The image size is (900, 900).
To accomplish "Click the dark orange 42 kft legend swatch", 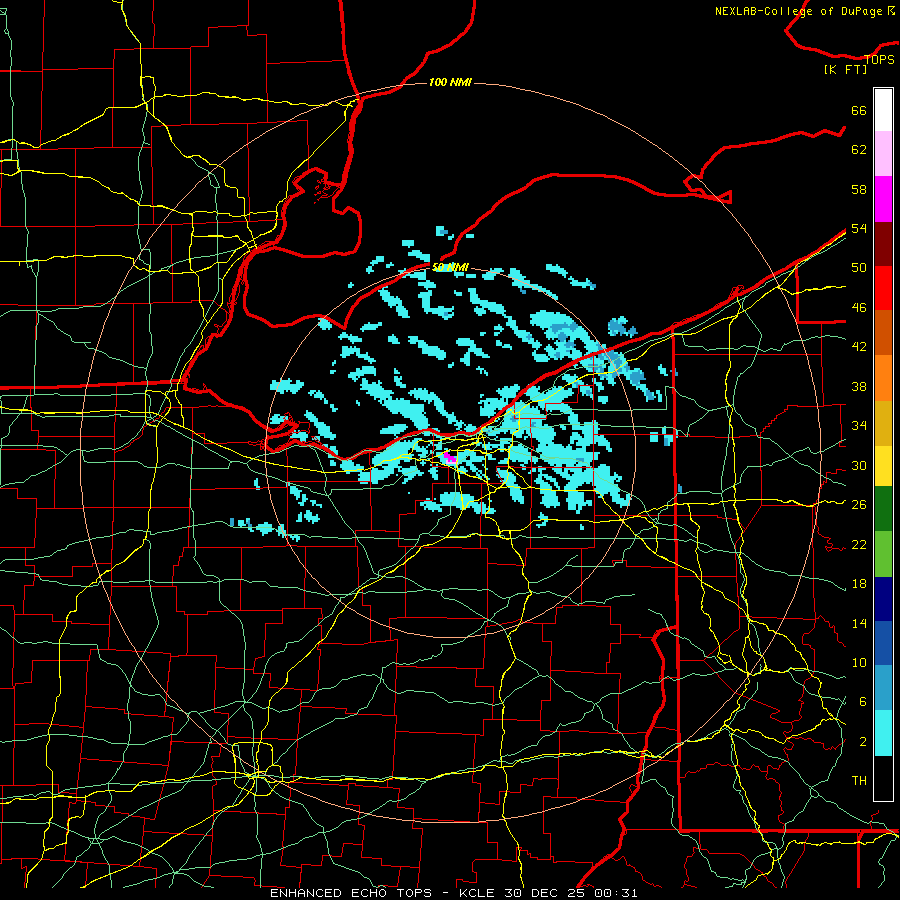I will coord(883,333).
